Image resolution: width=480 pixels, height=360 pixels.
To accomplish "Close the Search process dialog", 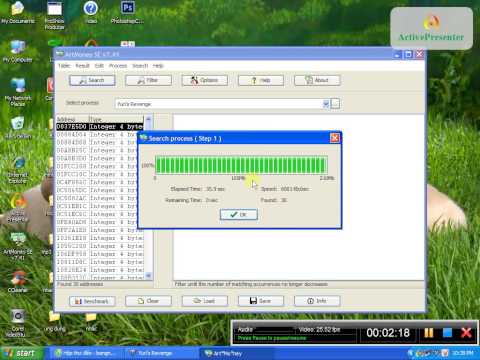I will (335, 138).
